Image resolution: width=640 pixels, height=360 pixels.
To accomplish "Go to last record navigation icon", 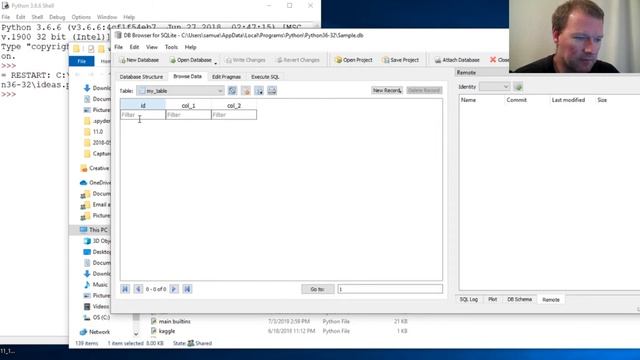I will 187,289.
